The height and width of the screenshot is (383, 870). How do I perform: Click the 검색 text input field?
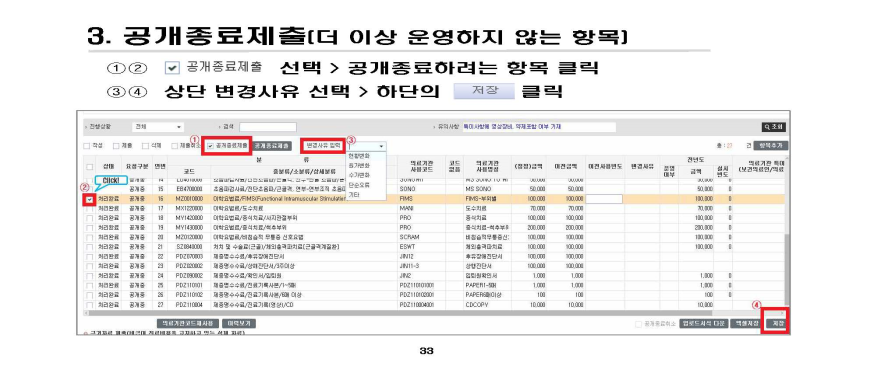268,127
